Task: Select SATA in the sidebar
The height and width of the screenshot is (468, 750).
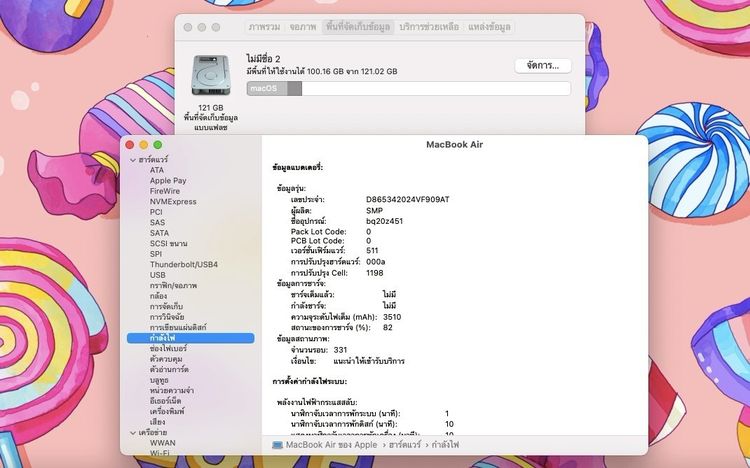Action: tap(159, 233)
